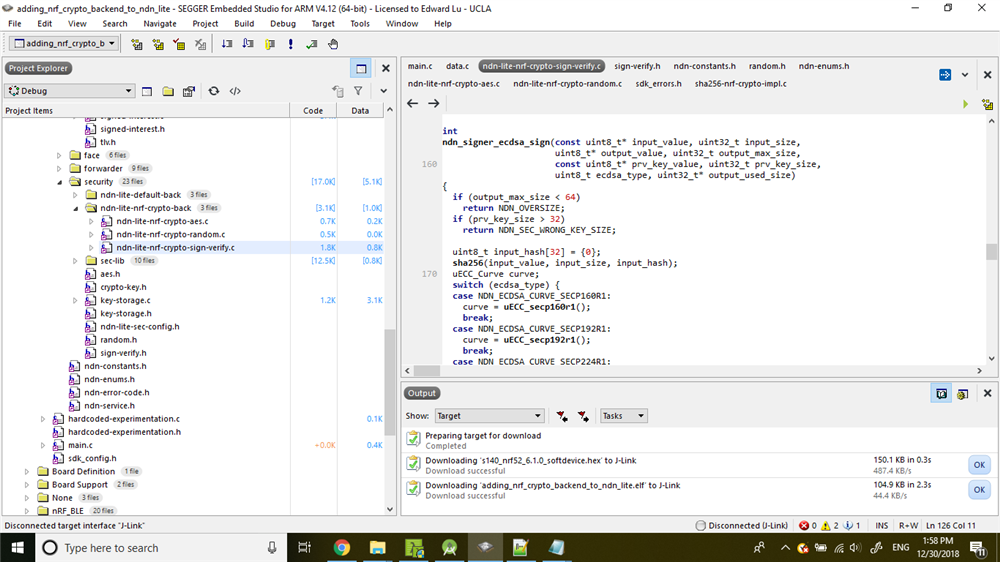Click the editor navigate forward arrow
Screen dimensions: 1000x562
[434, 103]
